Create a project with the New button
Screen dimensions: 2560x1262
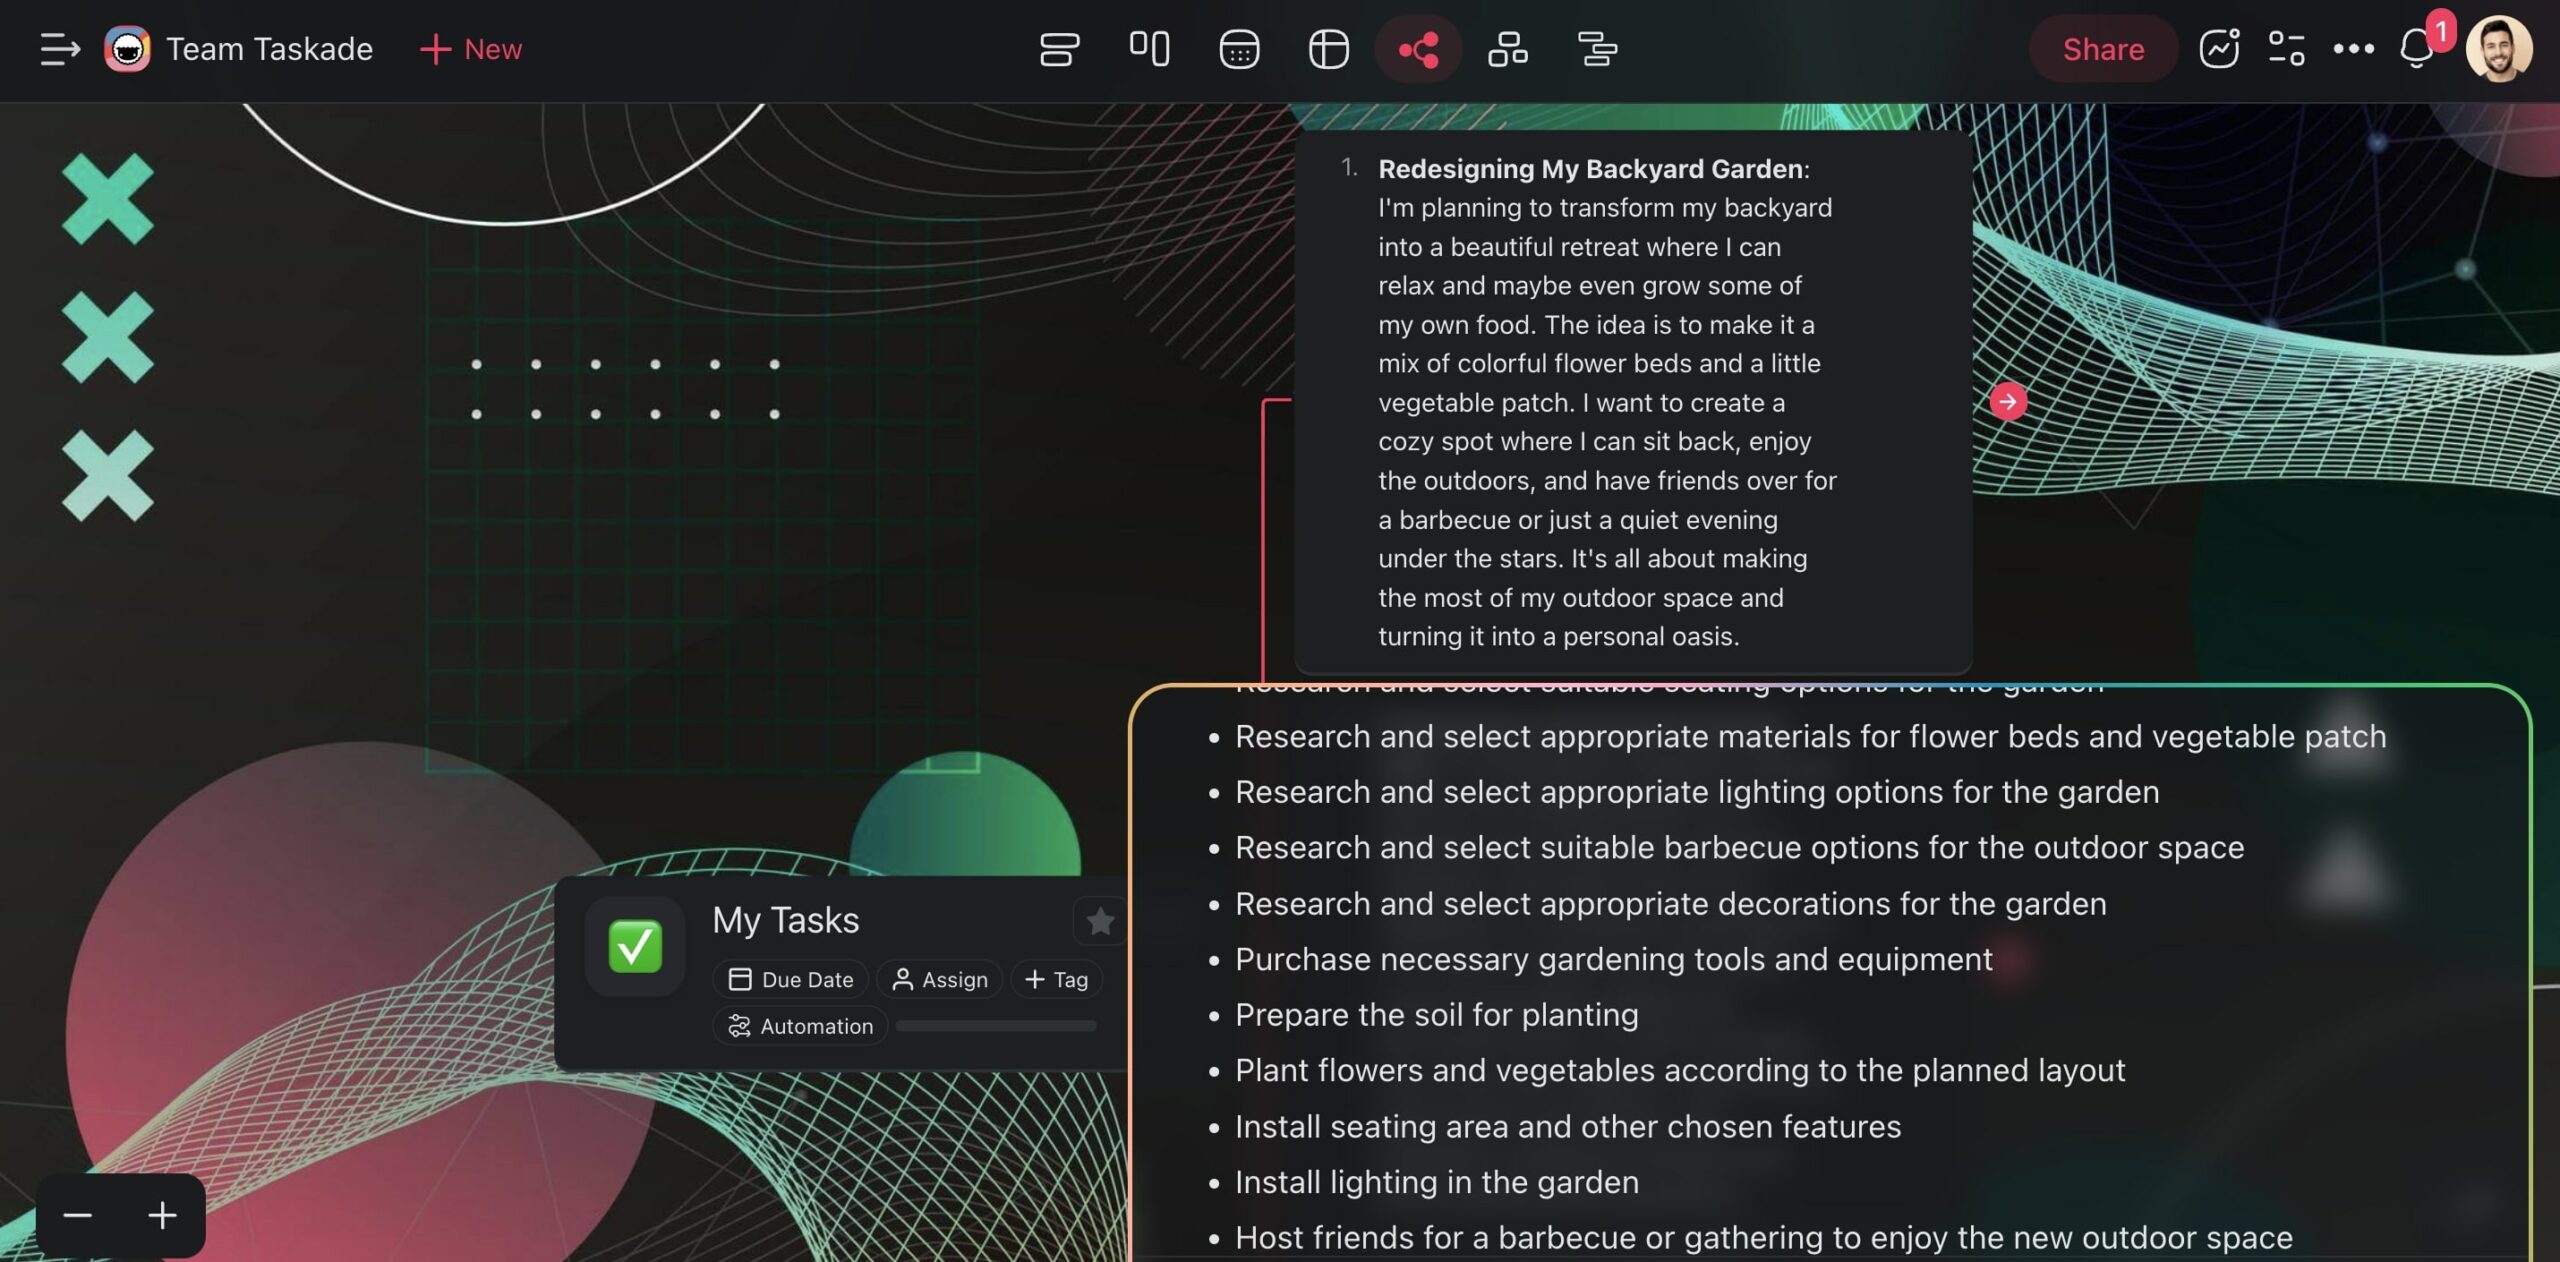[470, 48]
